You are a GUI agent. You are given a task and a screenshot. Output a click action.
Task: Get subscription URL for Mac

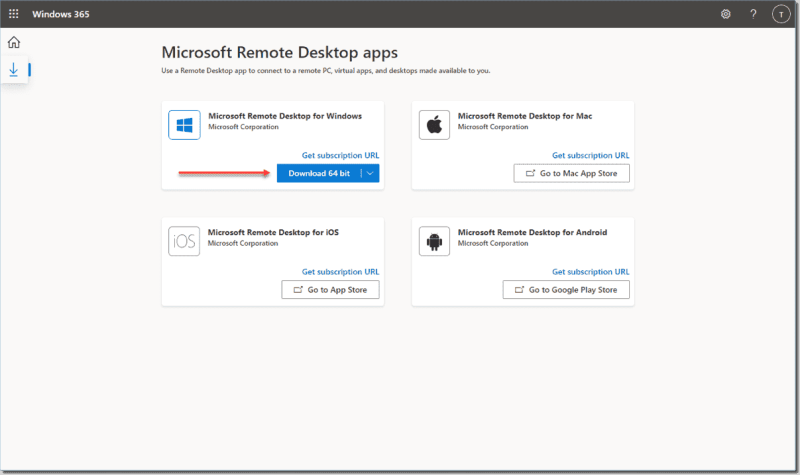click(590, 156)
